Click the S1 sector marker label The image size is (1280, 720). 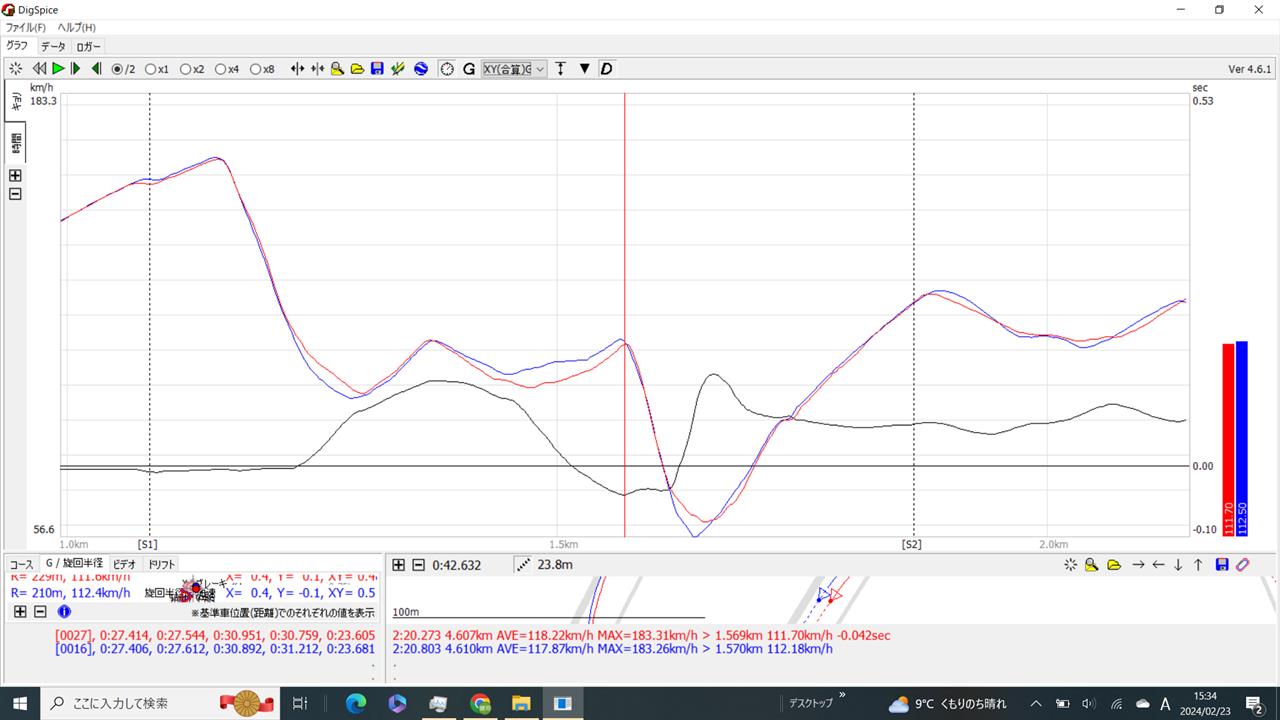pos(148,545)
